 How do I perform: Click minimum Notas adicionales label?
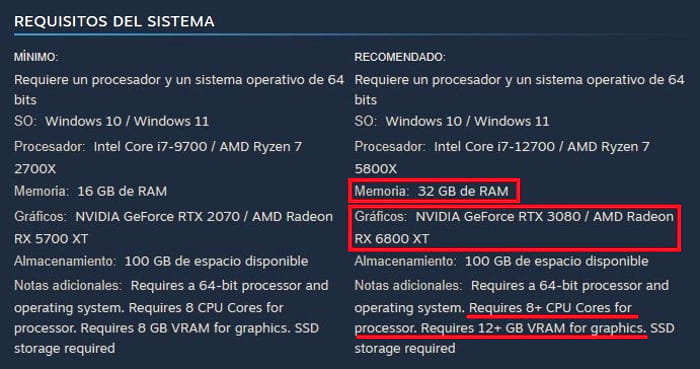click(68, 286)
